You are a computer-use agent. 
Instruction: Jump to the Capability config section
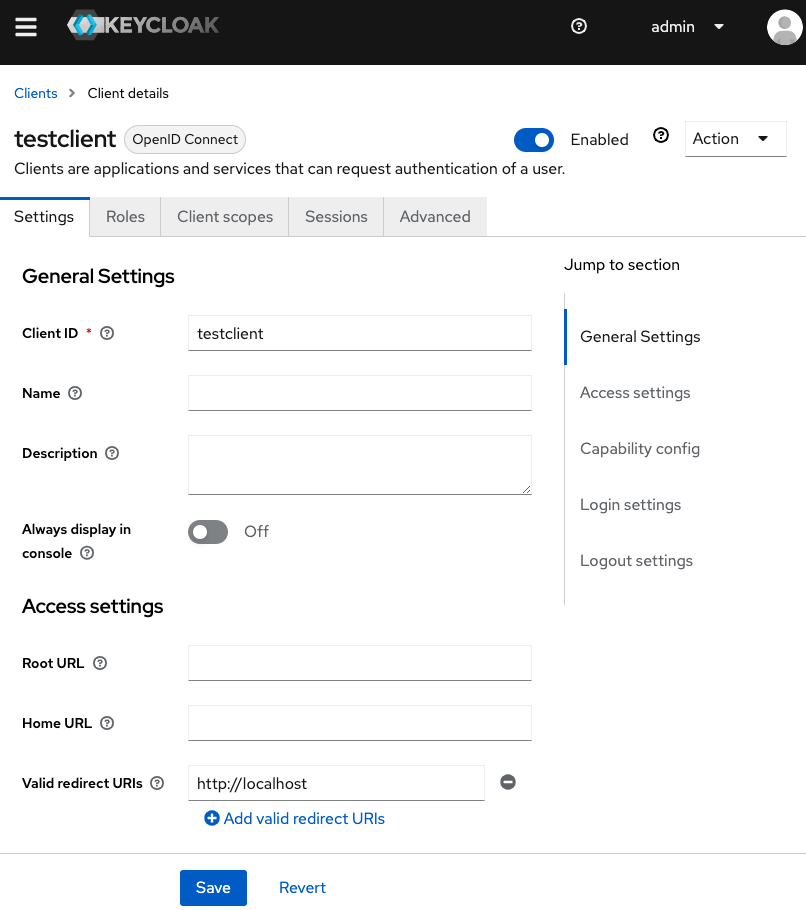pyautogui.click(x=639, y=448)
